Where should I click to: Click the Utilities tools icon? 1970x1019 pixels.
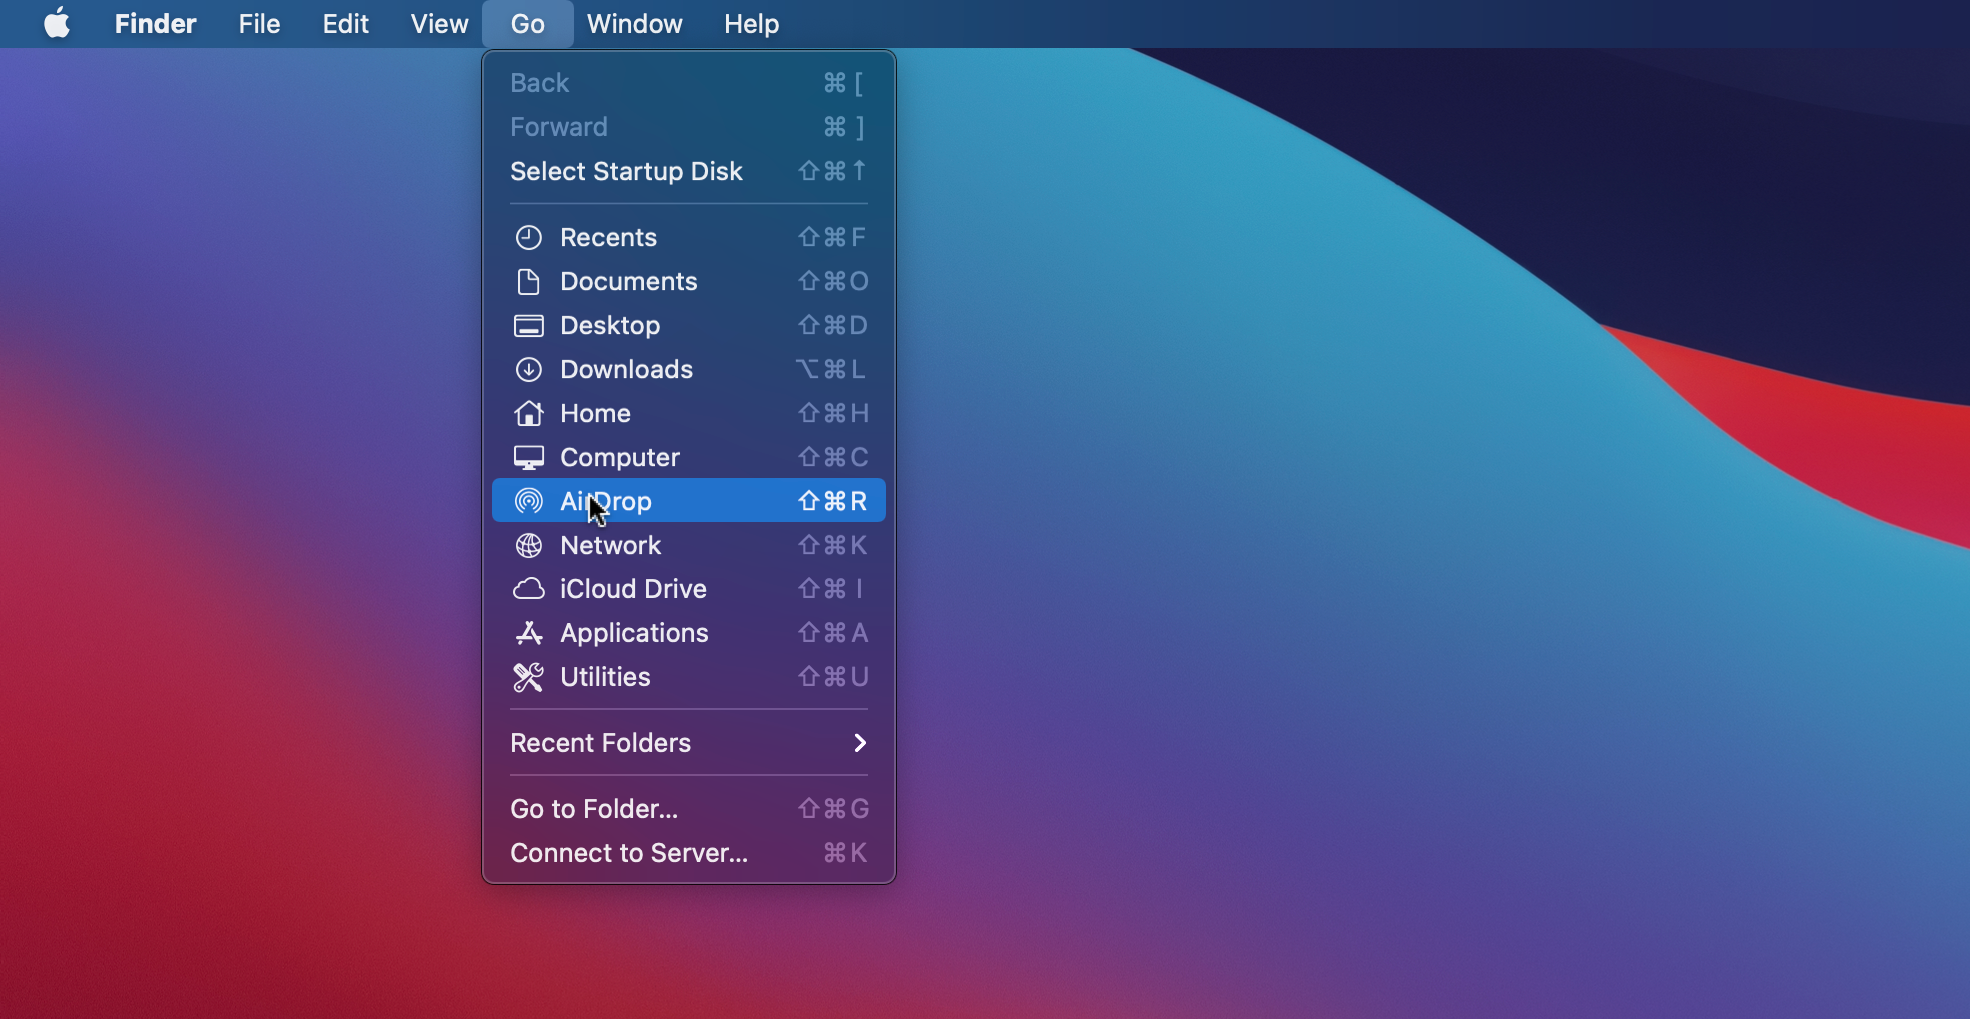528,677
